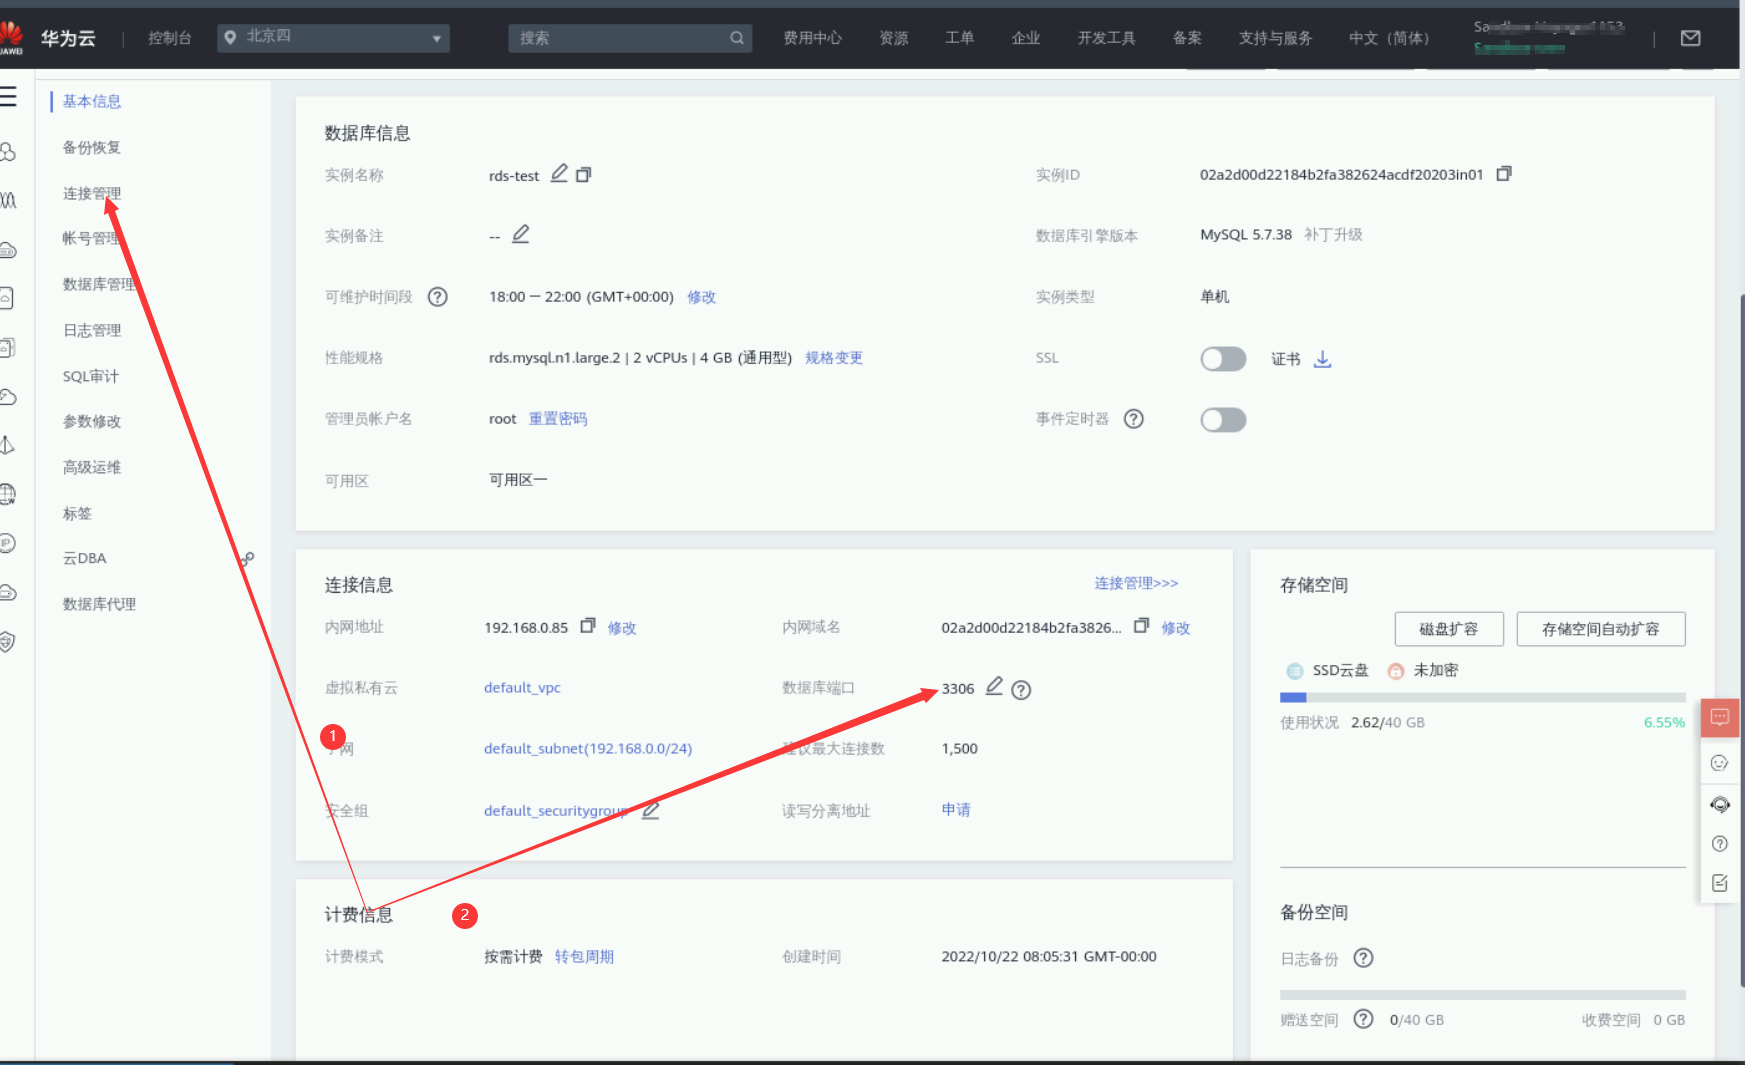Click 申请 for 读写分离地址
Screen dimensions: 1745x1065
click(956, 810)
